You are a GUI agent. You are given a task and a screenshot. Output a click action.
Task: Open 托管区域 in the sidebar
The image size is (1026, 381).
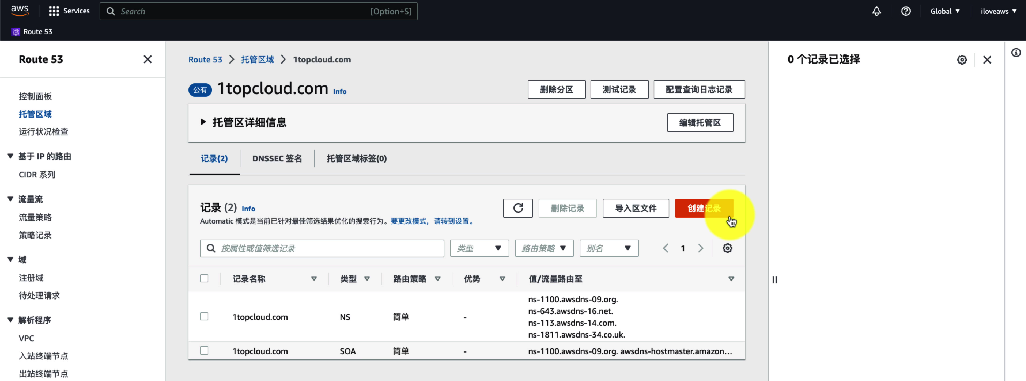(x=35, y=114)
